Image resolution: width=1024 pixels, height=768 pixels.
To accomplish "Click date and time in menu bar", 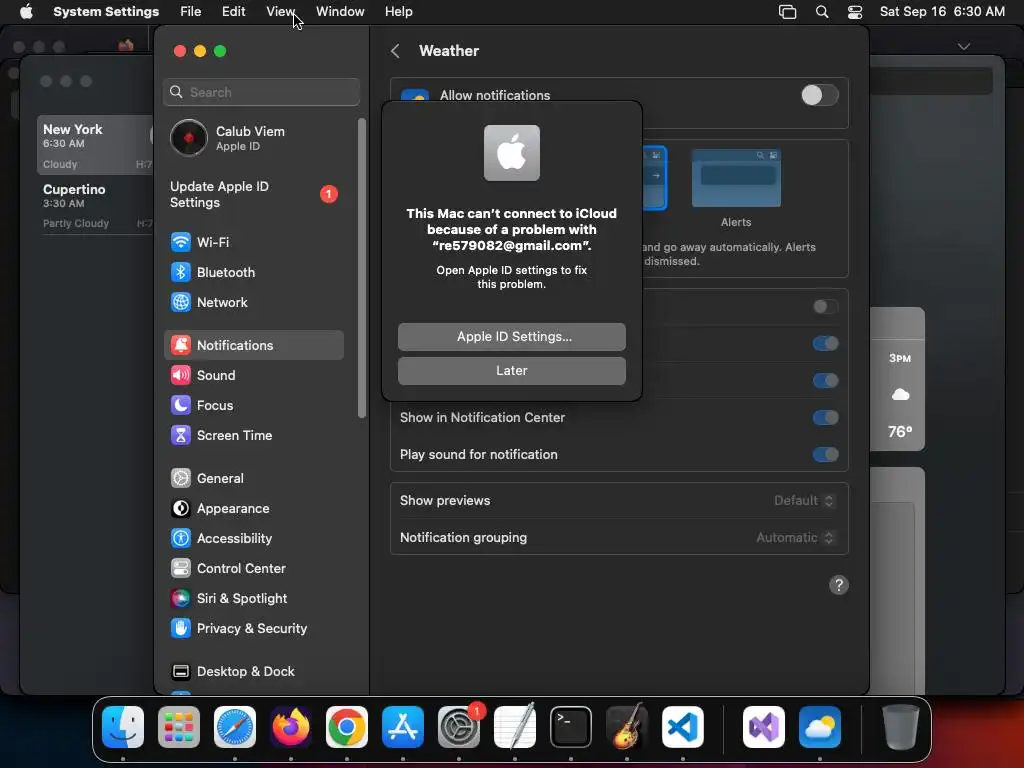I will tap(942, 12).
